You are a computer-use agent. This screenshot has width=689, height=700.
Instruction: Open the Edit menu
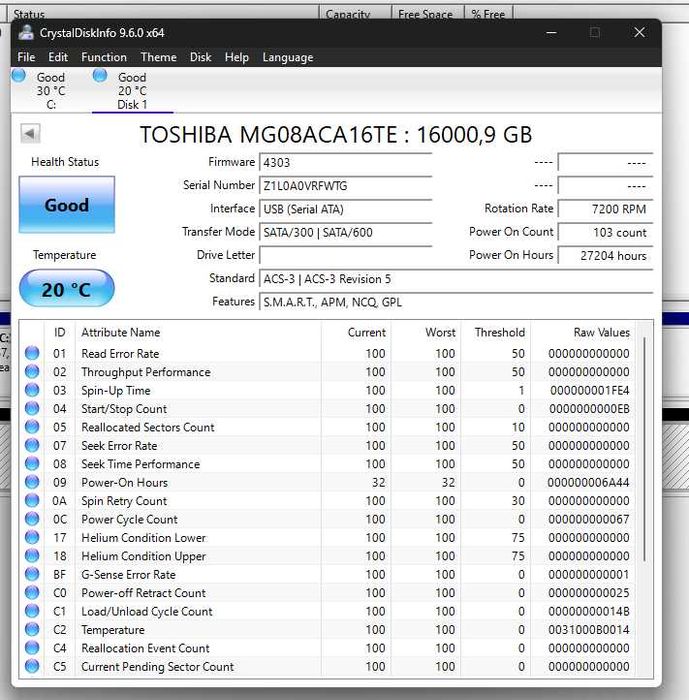click(x=58, y=57)
